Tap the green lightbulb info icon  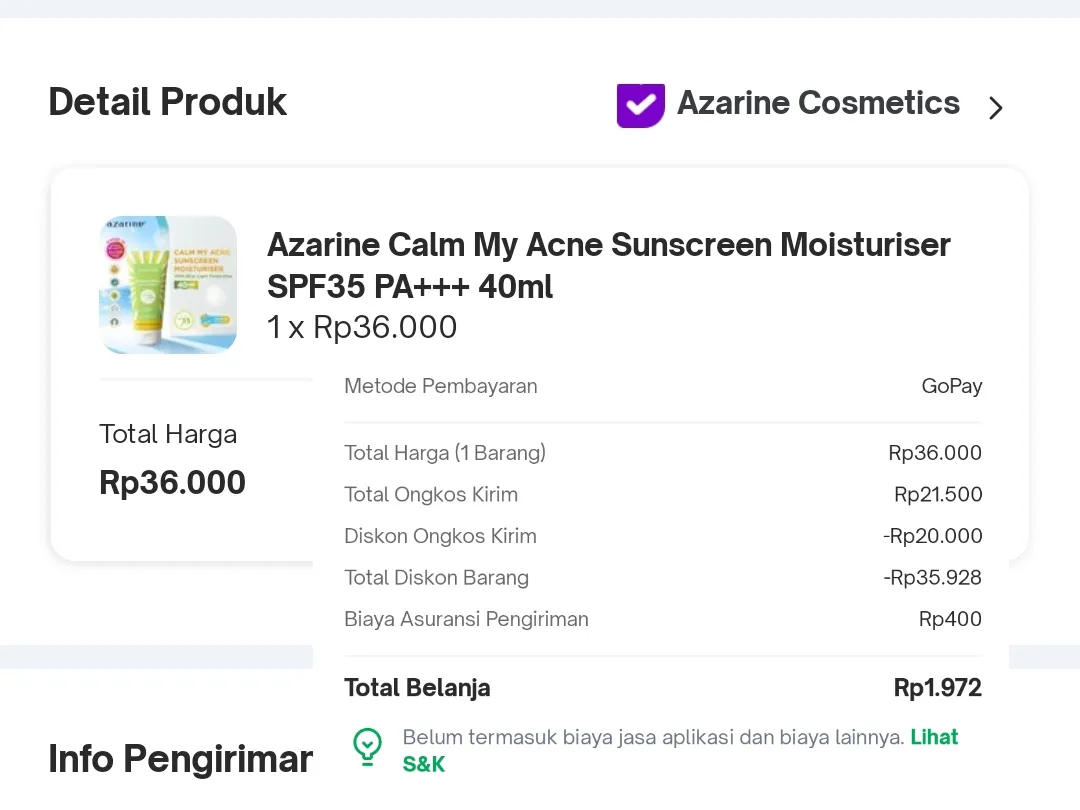click(x=367, y=746)
